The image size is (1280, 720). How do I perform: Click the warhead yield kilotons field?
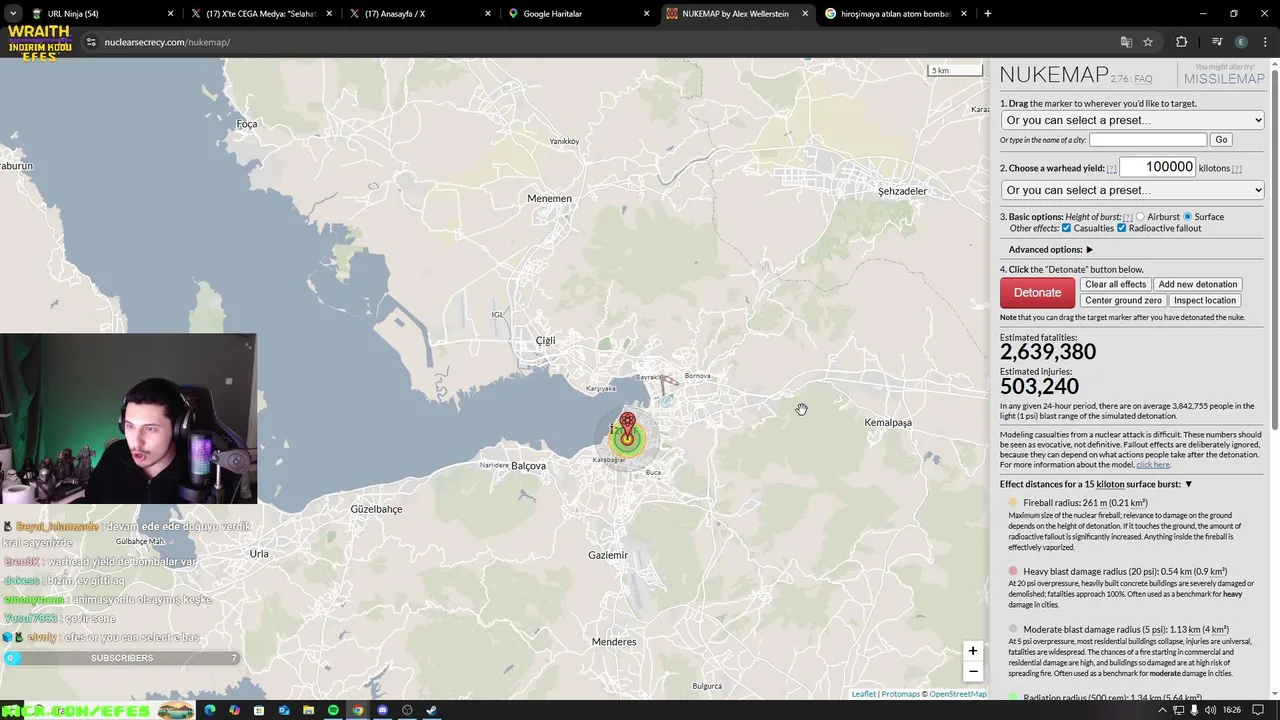pos(1158,167)
